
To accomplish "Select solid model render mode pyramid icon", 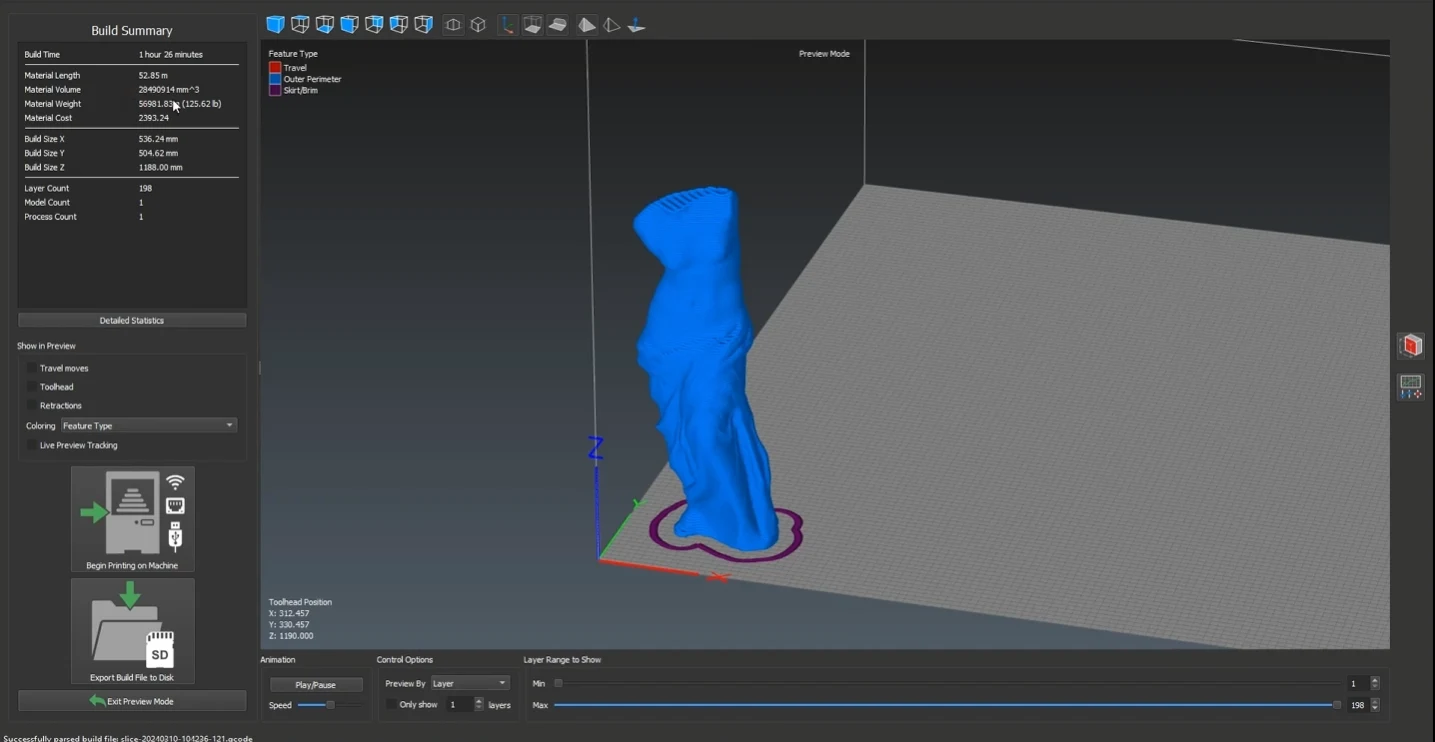I will (x=587, y=24).
